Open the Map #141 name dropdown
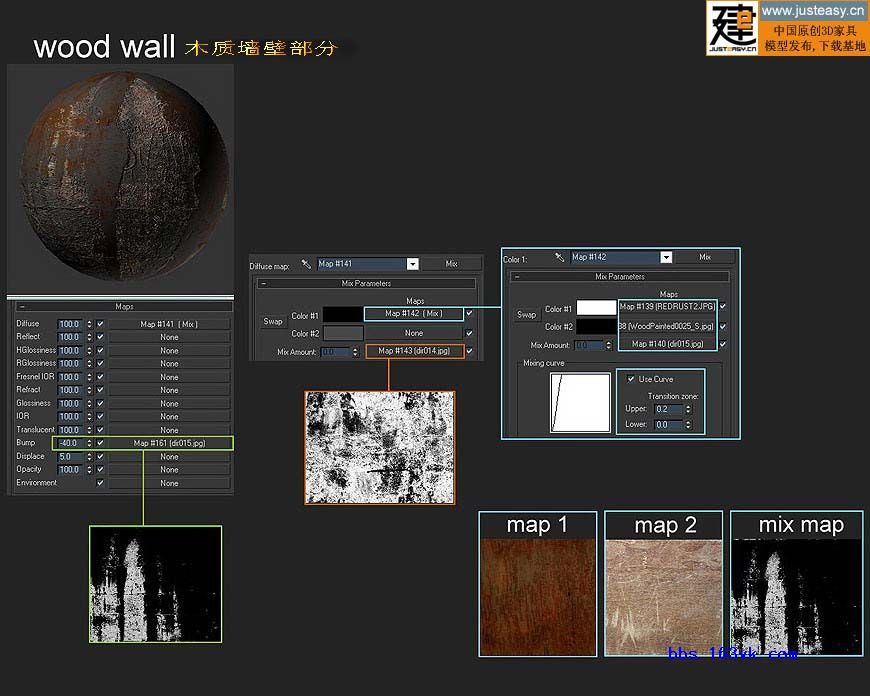 tap(413, 264)
